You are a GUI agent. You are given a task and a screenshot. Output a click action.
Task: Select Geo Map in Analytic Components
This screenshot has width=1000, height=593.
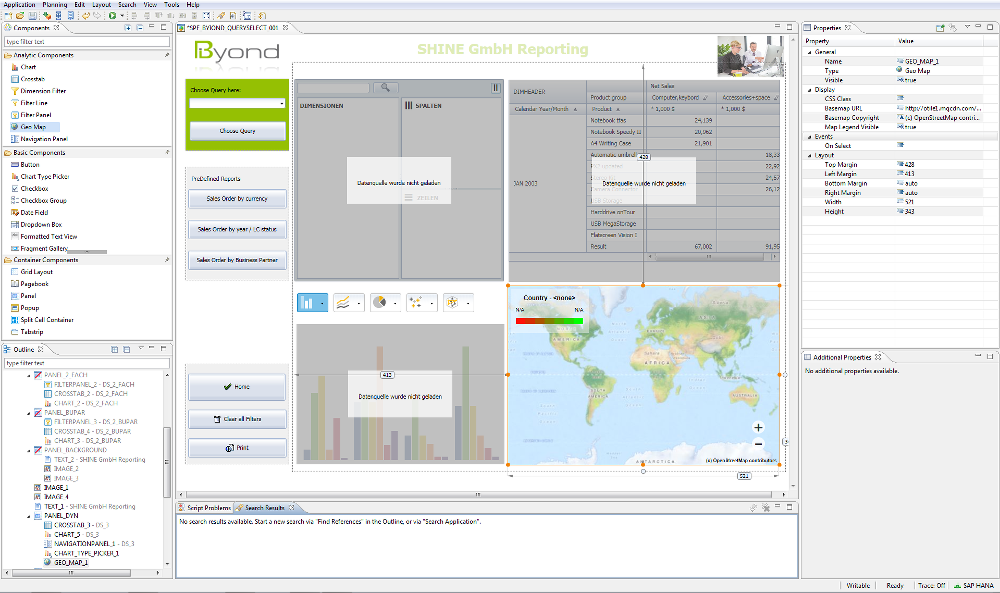tap(33, 127)
